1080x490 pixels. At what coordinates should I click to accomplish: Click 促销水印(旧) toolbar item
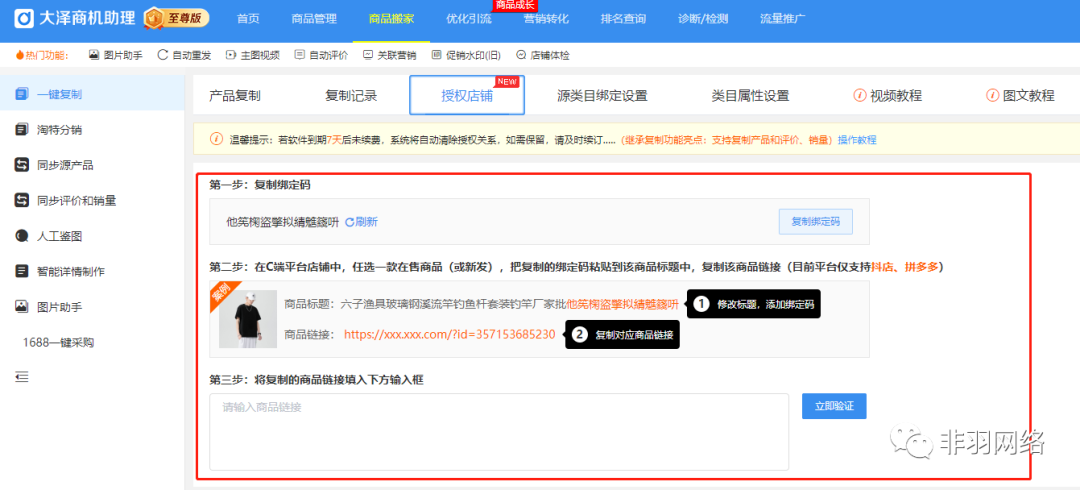click(x=437, y=55)
